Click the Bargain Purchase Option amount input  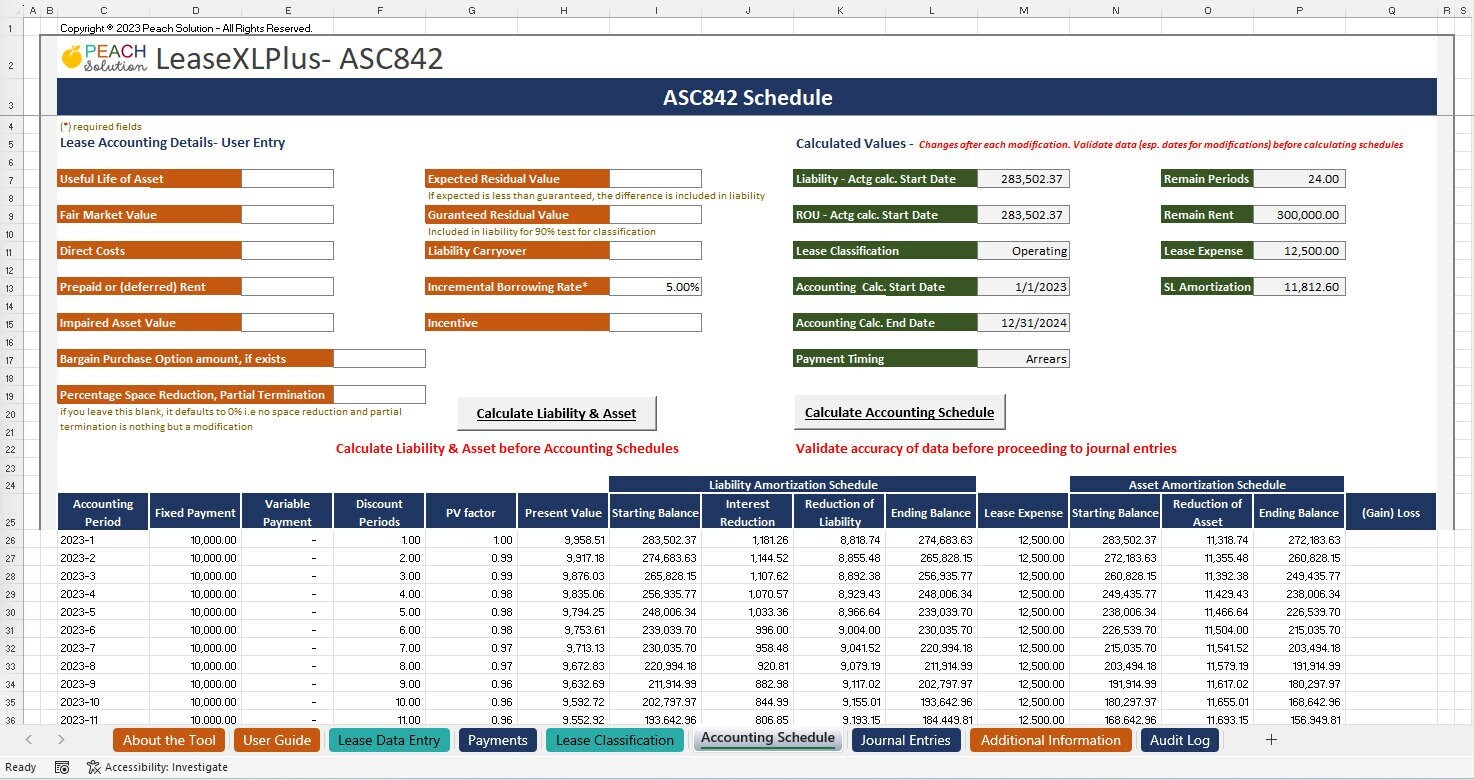[379, 359]
